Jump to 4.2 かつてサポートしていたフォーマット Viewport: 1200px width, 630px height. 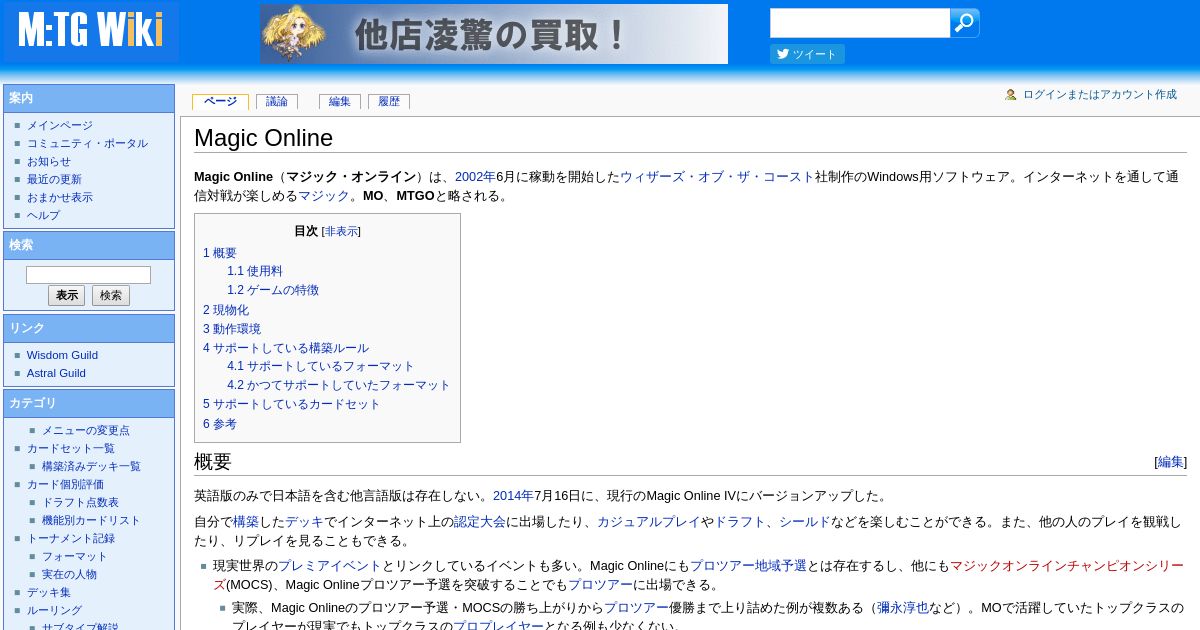pos(339,385)
